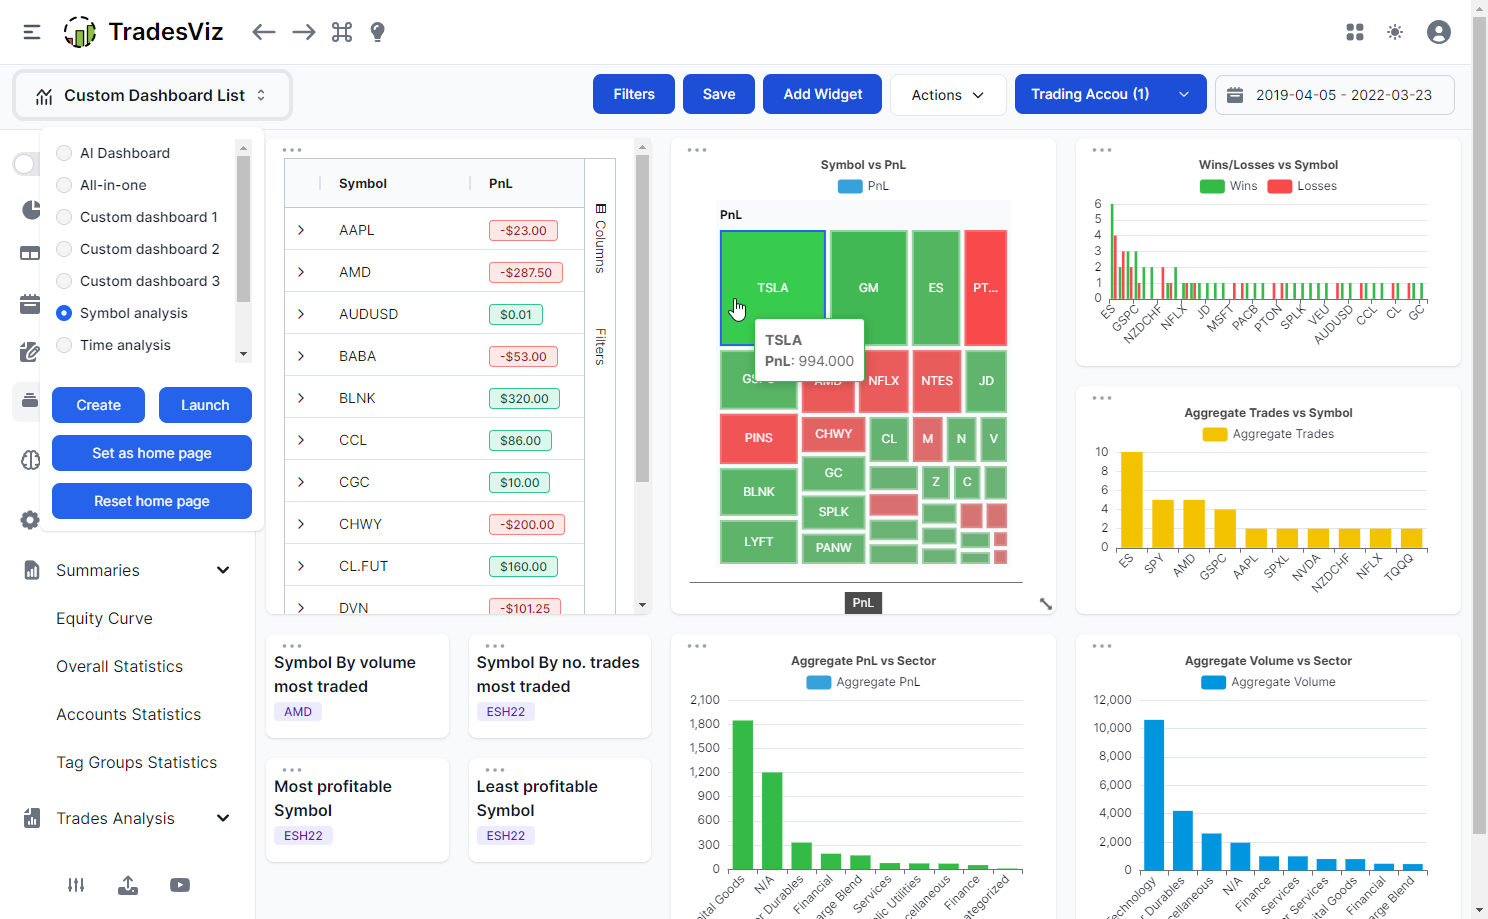The width and height of the screenshot is (1488, 919).
Task: Open the hamburger navigation menu
Action: coord(31,31)
